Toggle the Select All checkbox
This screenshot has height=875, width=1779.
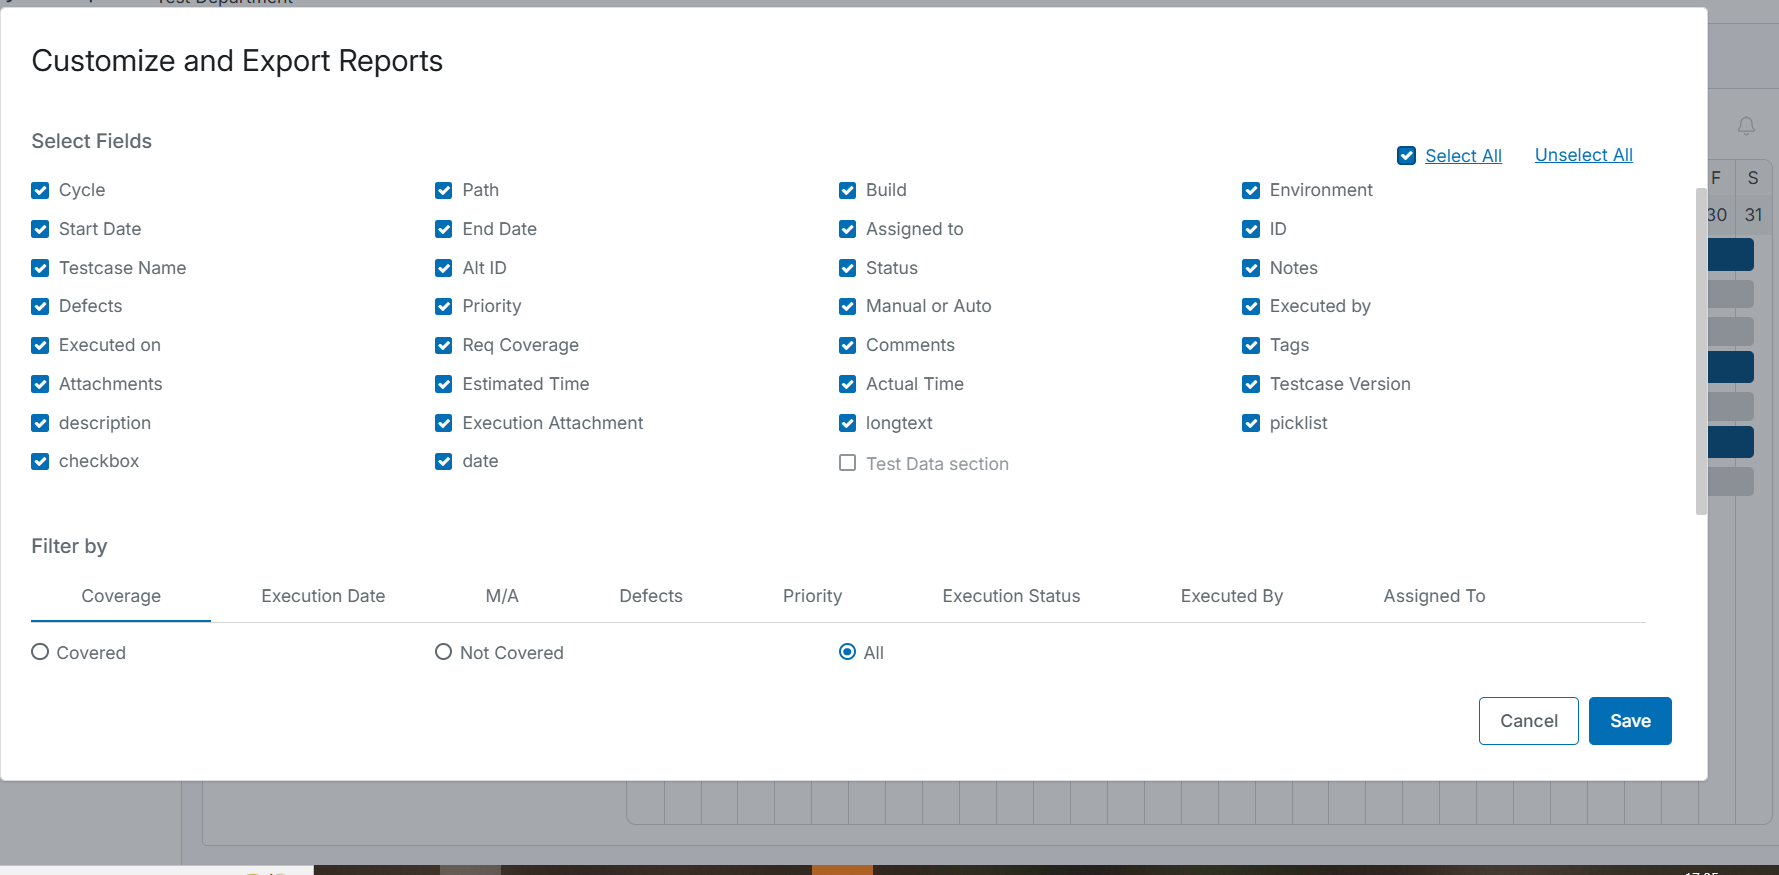(1406, 156)
